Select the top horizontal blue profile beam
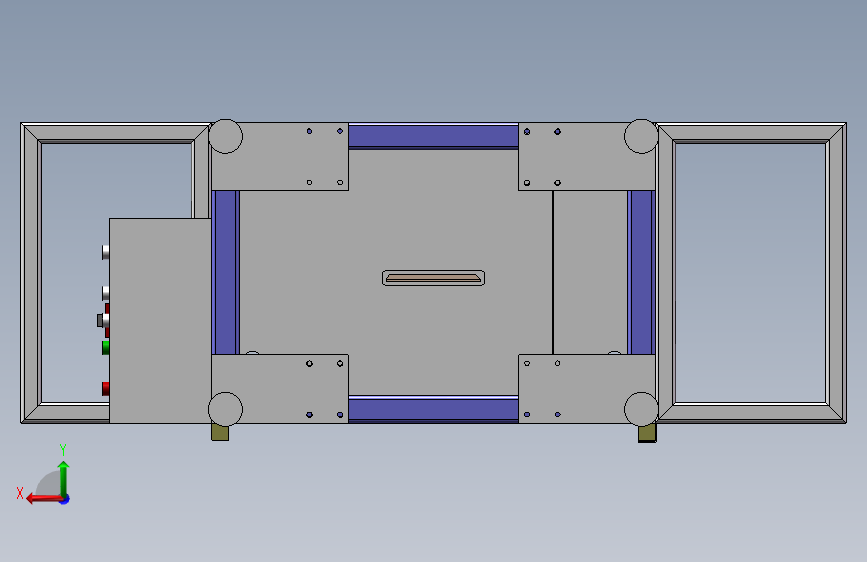This screenshot has height=562, width=867. (434, 136)
